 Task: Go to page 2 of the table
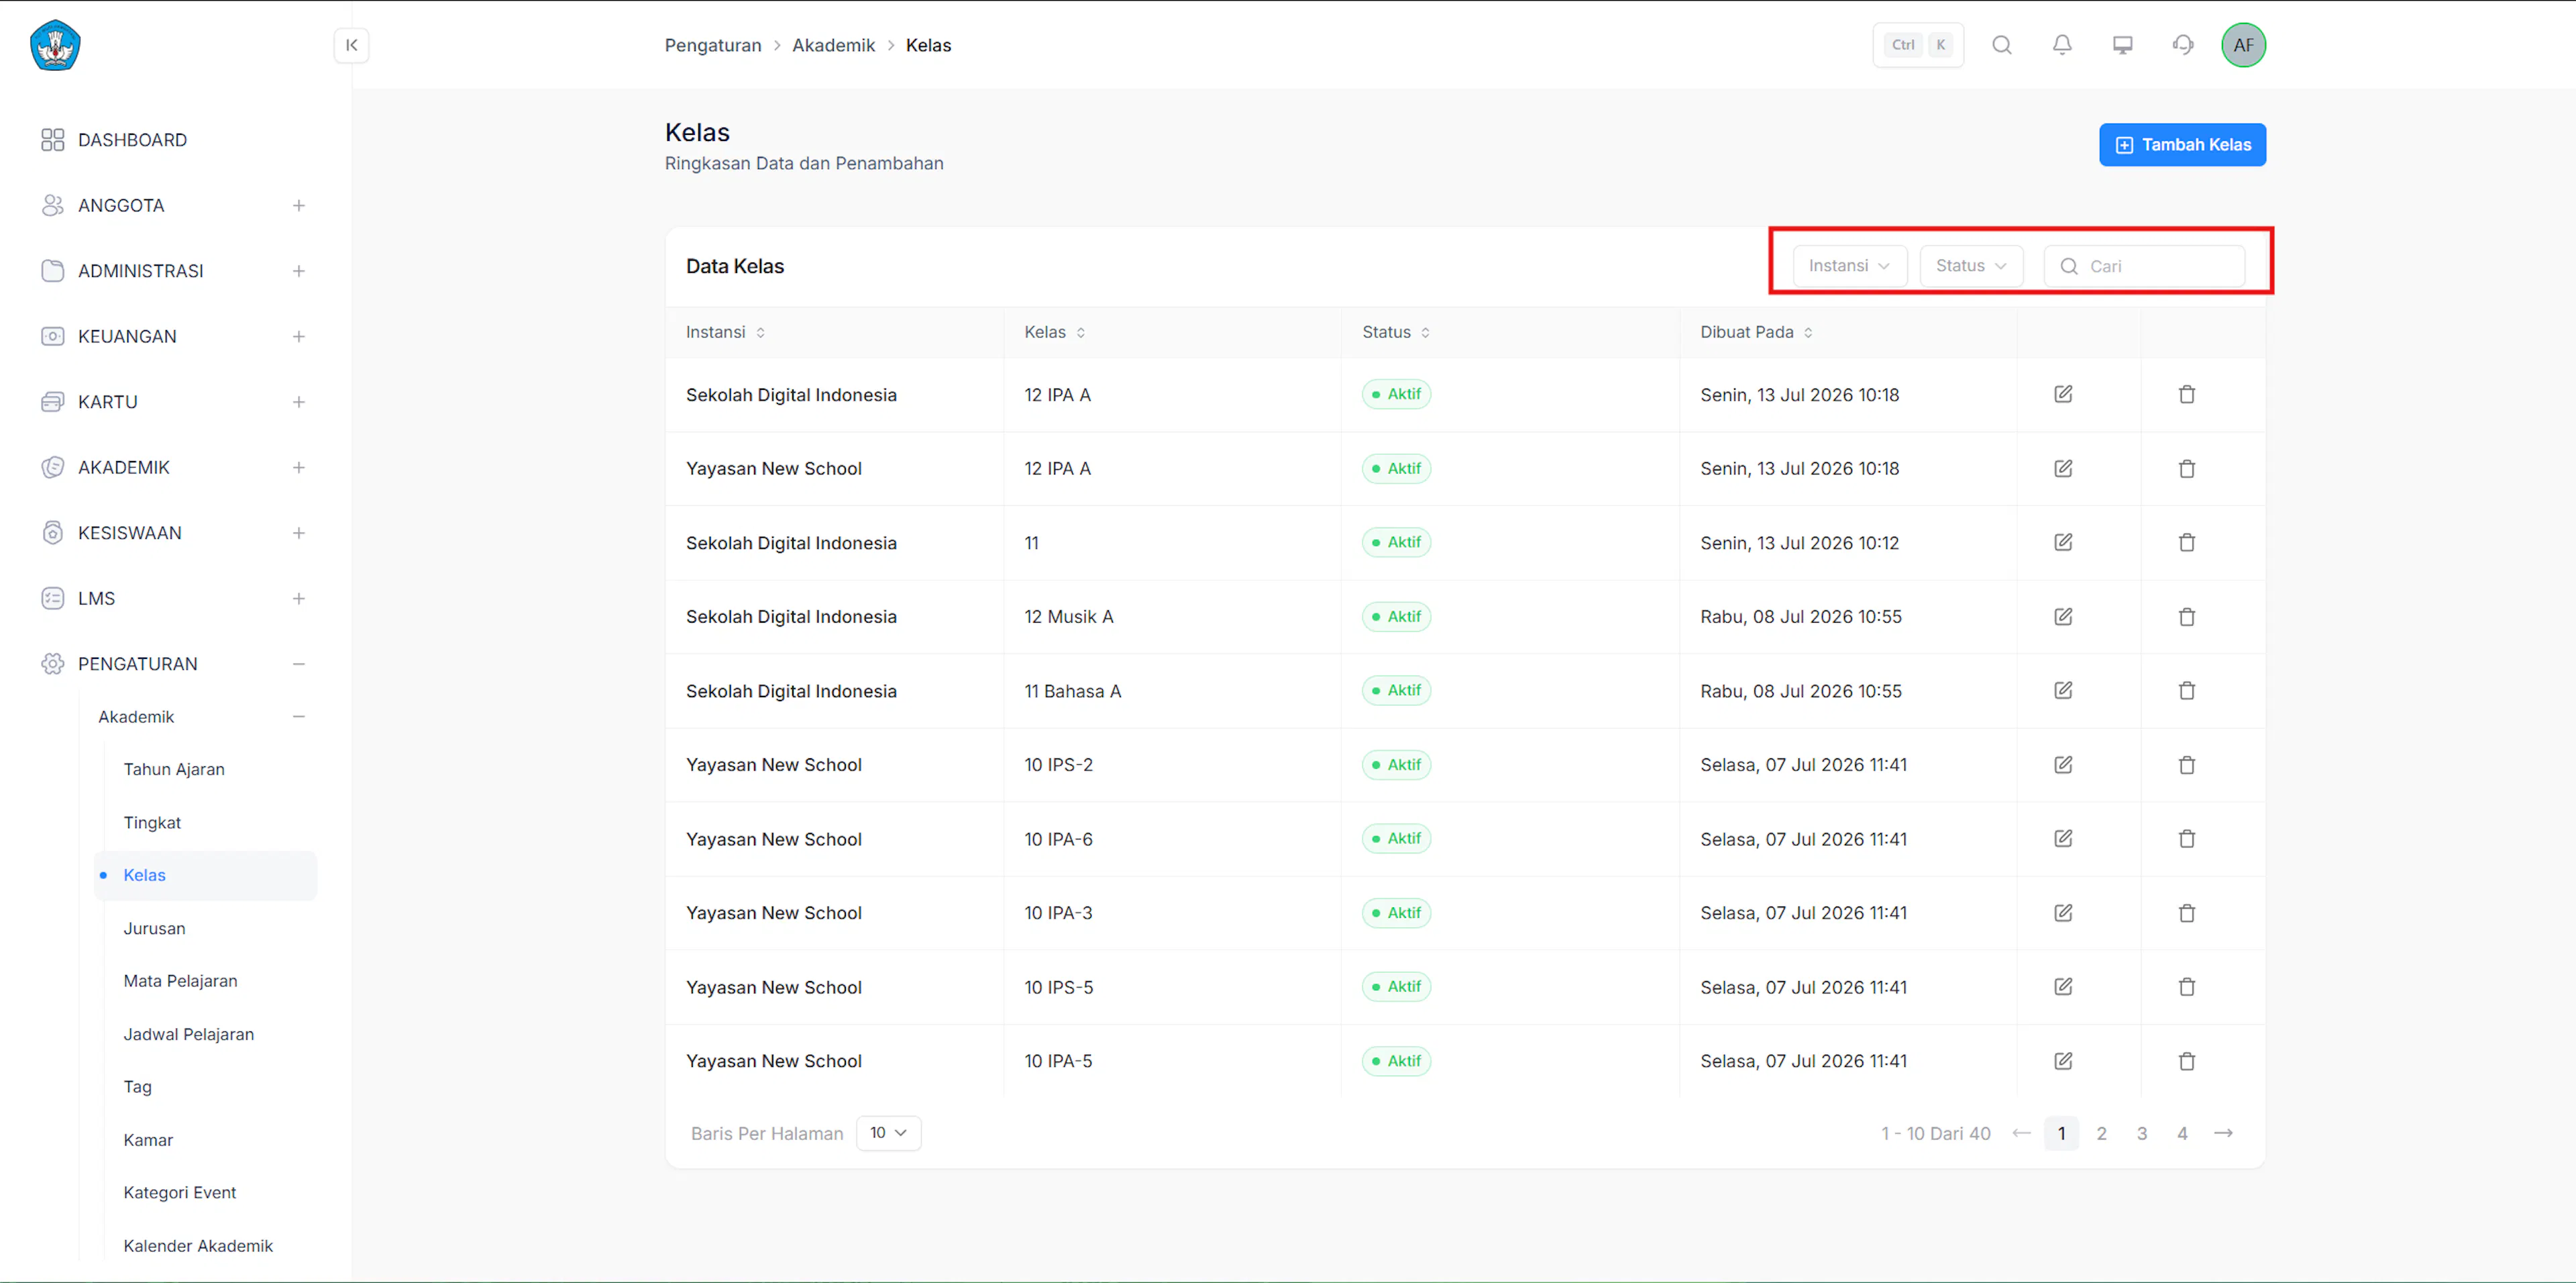(x=2101, y=1133)
